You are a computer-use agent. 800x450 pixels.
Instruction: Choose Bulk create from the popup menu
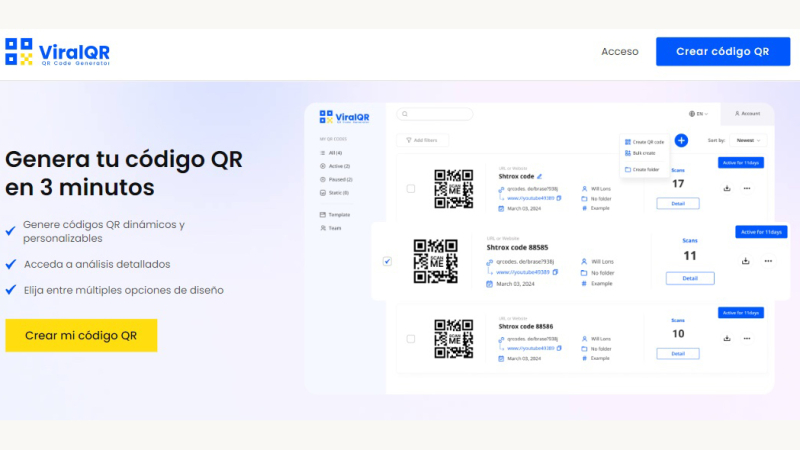click(640, 153)
